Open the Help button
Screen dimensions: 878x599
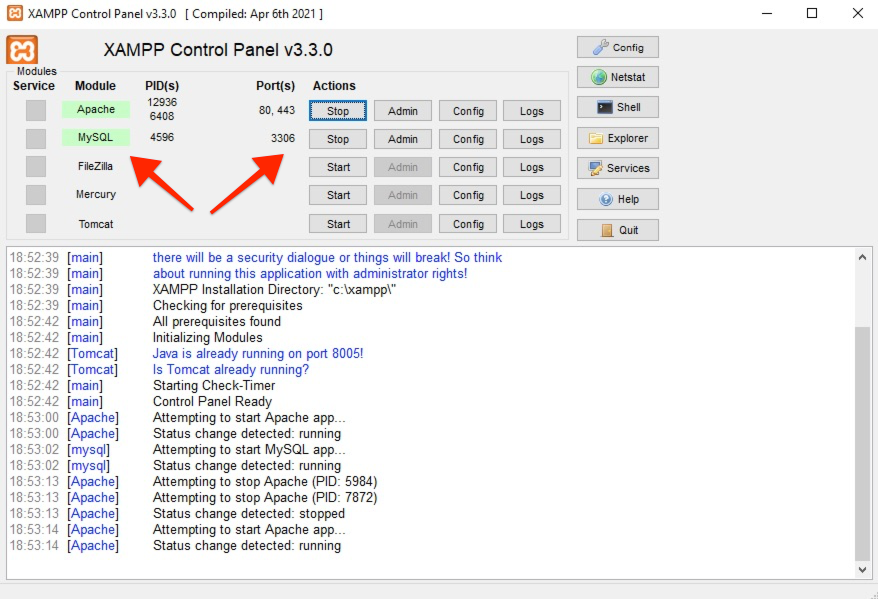point(618,199)
